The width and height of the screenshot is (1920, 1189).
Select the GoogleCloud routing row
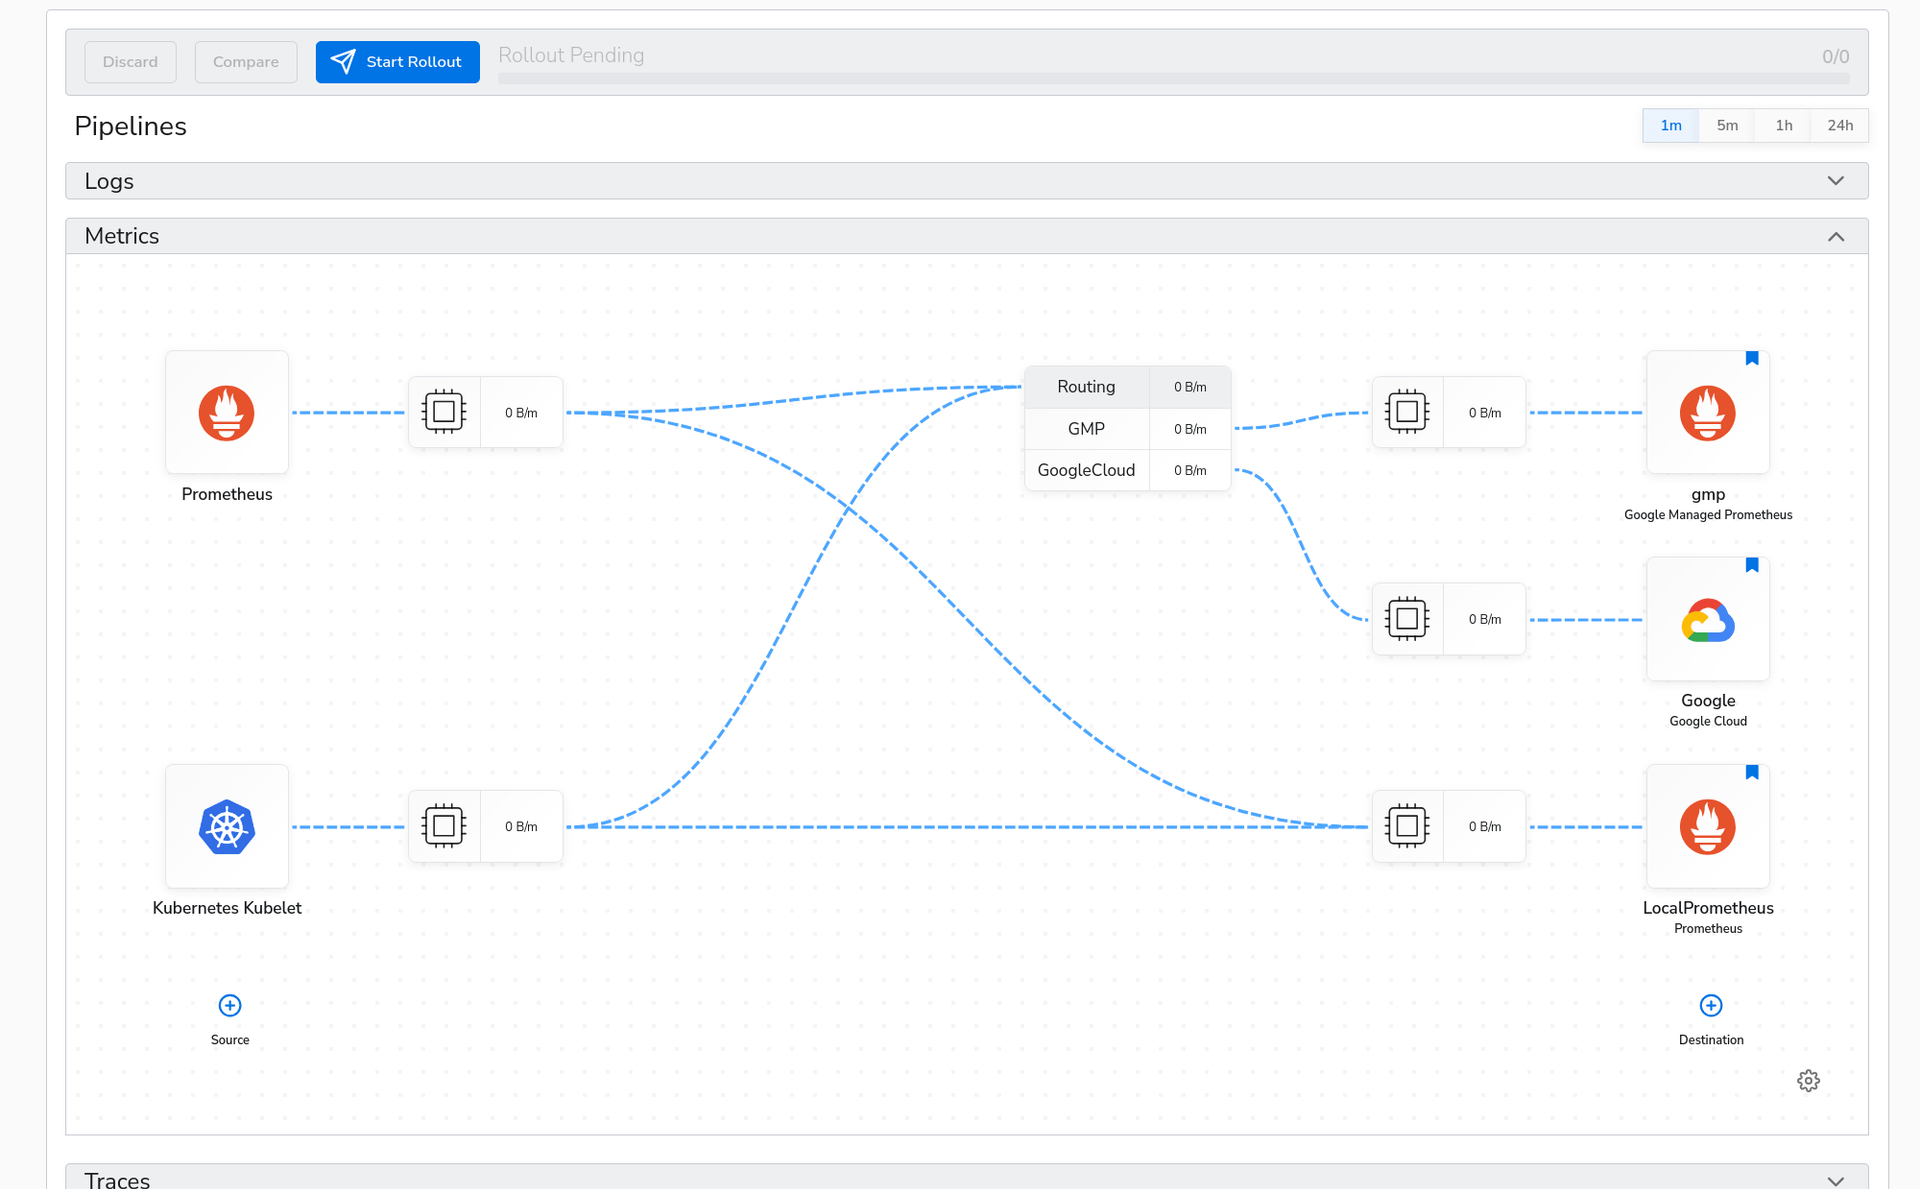pyautogui.click(x=1127, y=470)
